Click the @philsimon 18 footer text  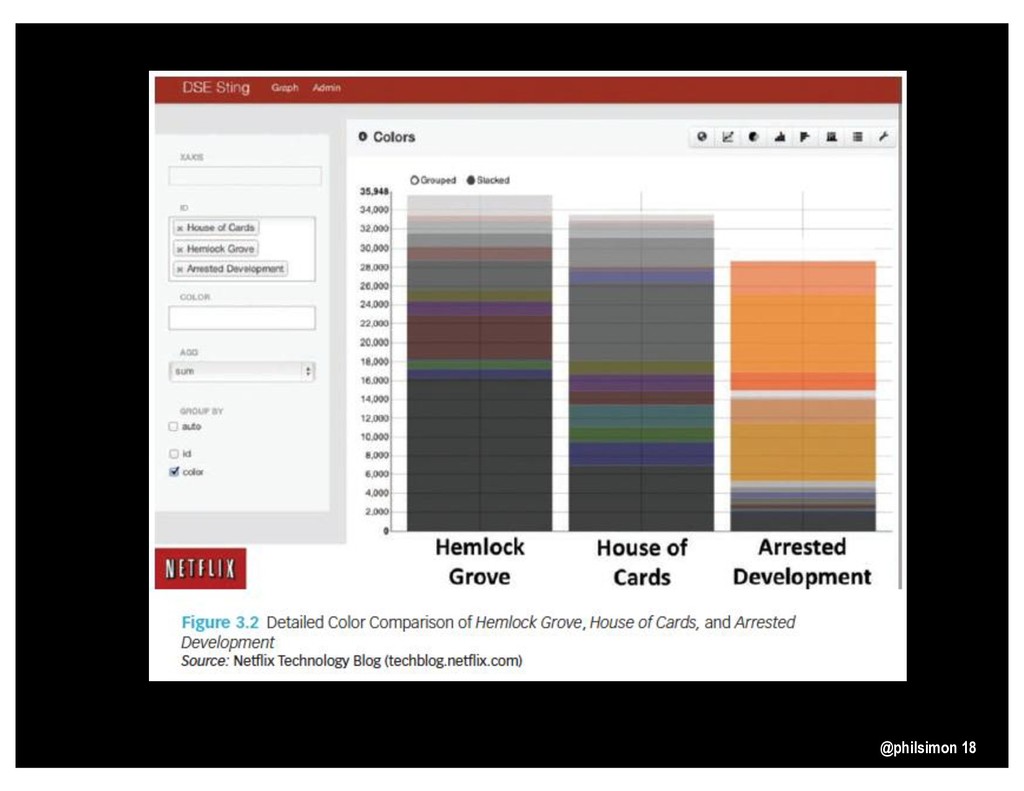click(x=927, y=748)
